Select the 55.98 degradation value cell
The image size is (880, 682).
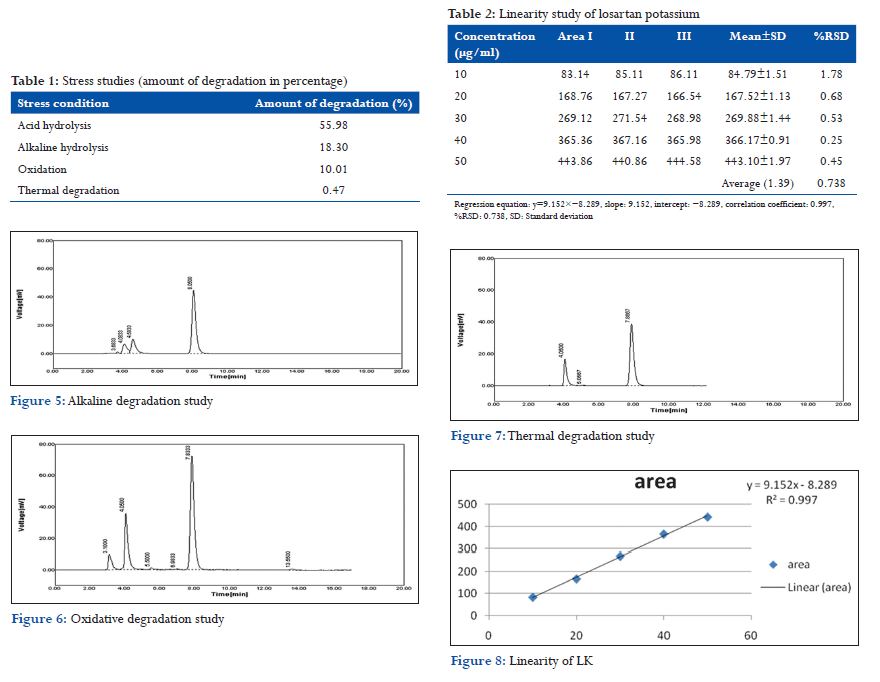(x=333, y=126)
